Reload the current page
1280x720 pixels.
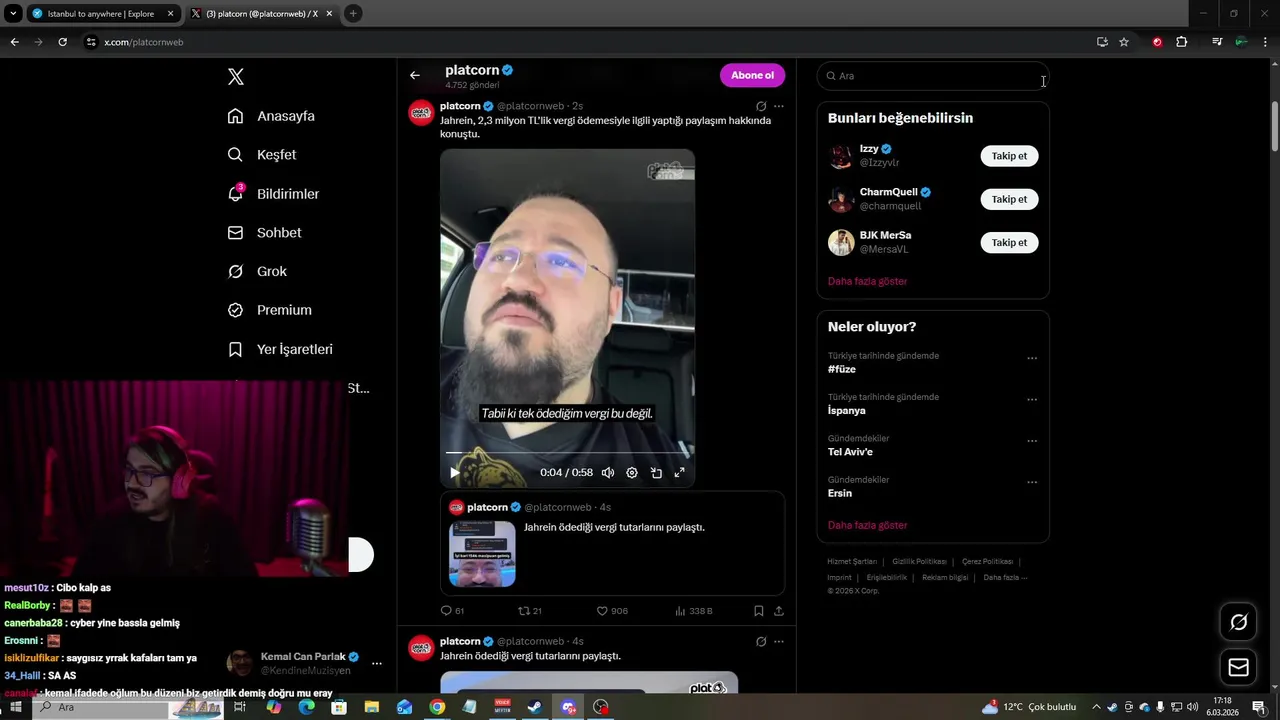point(62,42)
